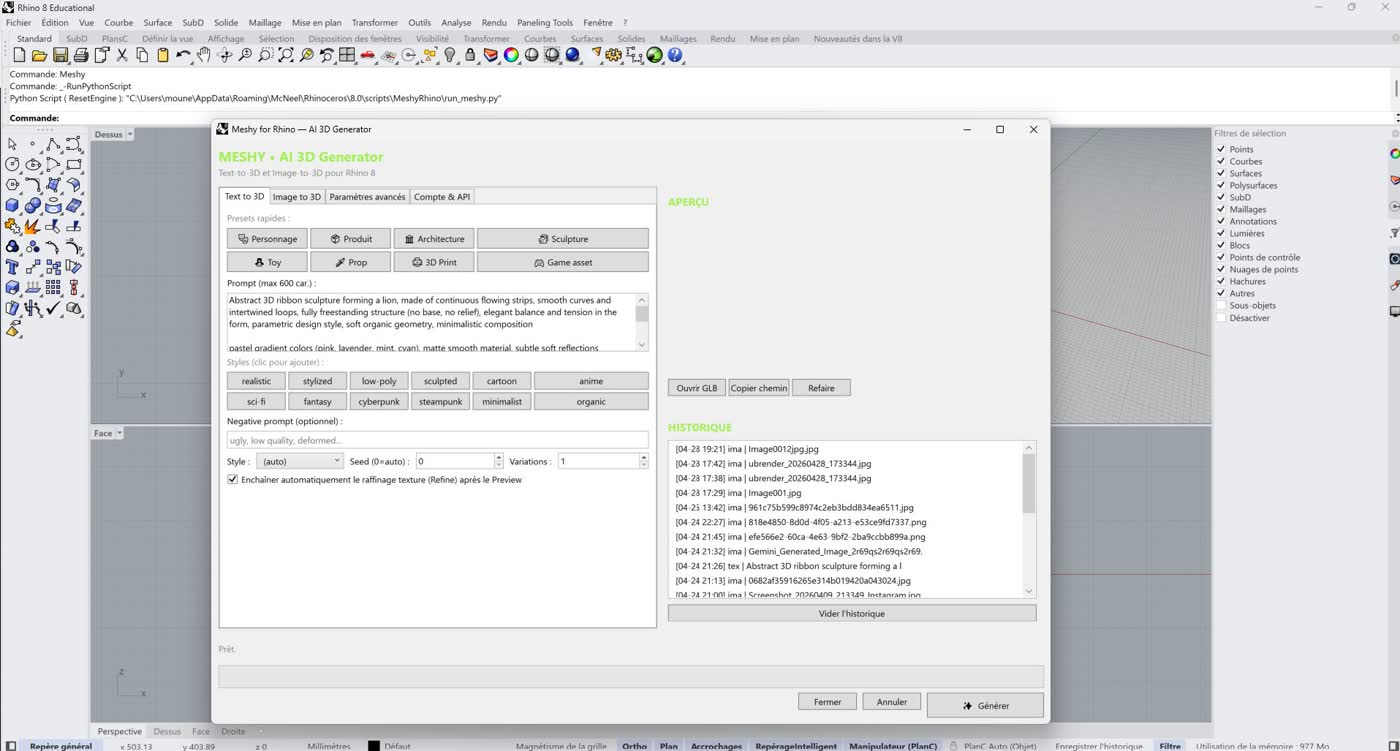Toggle Ortho mode in status bar
The width and height of the screenshot is (1400, 751).
[x=634, y=746]
